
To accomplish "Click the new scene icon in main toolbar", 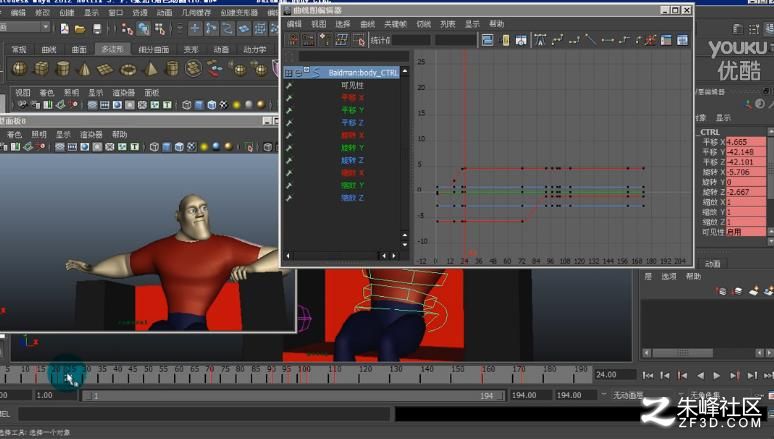I will coord(65,29).
